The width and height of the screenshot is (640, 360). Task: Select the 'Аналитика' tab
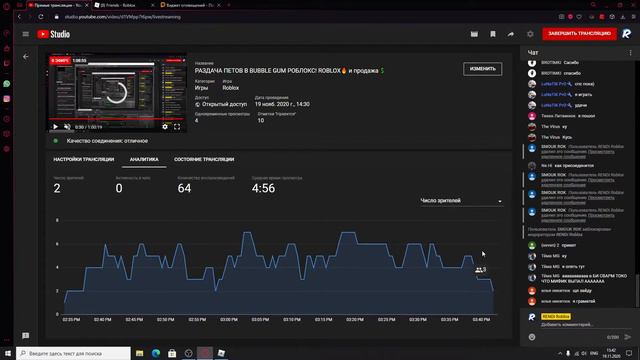[x=144, y=160]
